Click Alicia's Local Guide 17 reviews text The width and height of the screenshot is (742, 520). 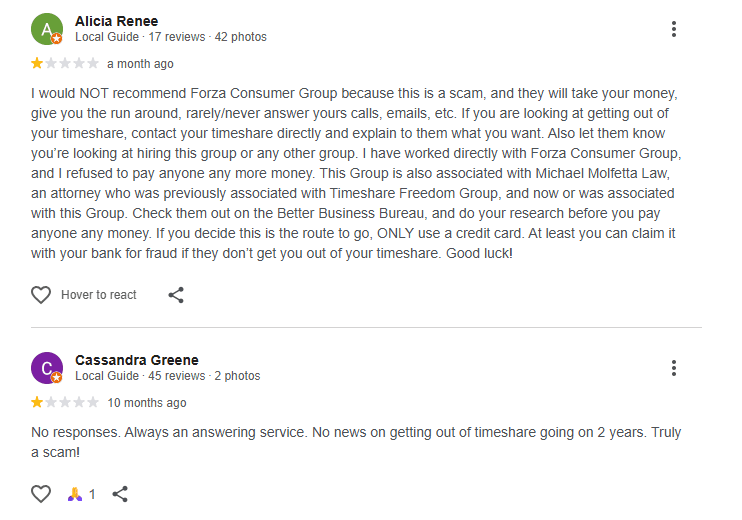pos(170,37)
